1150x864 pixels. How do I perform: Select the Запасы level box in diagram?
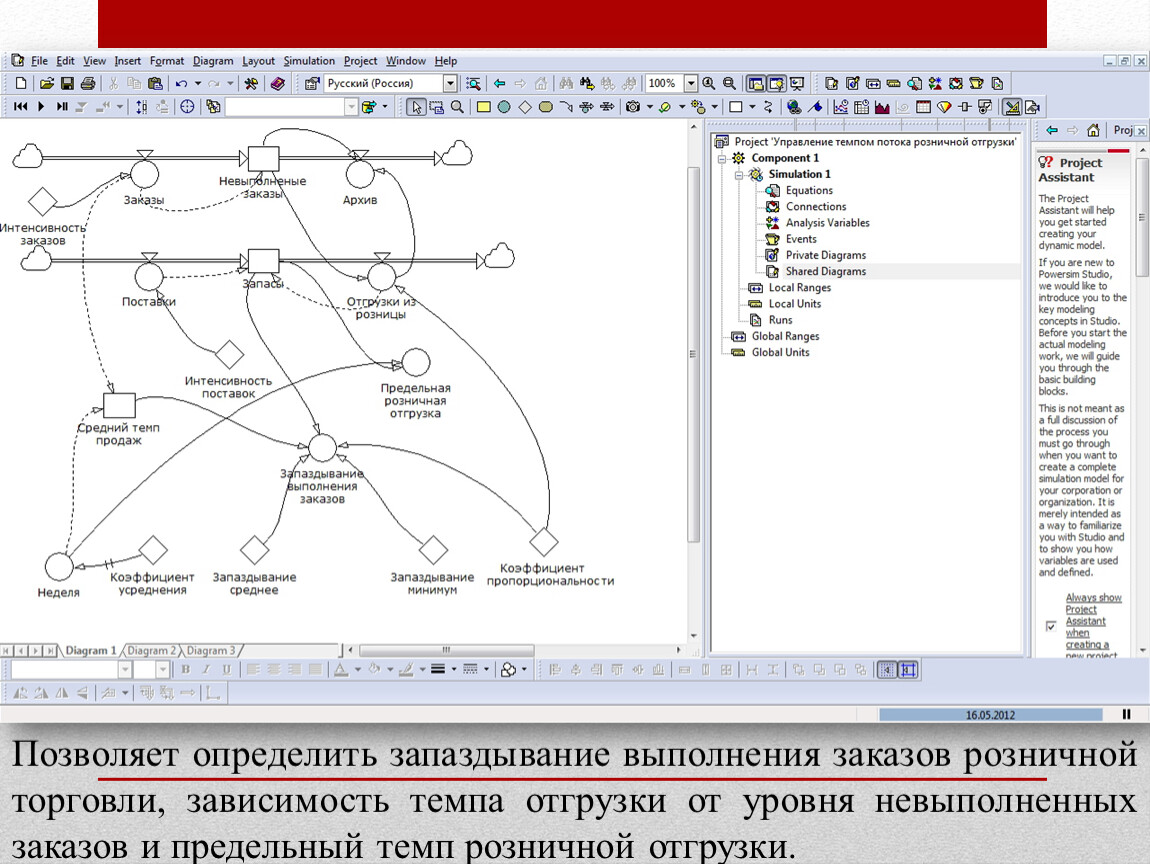click(x=263, y=260)
